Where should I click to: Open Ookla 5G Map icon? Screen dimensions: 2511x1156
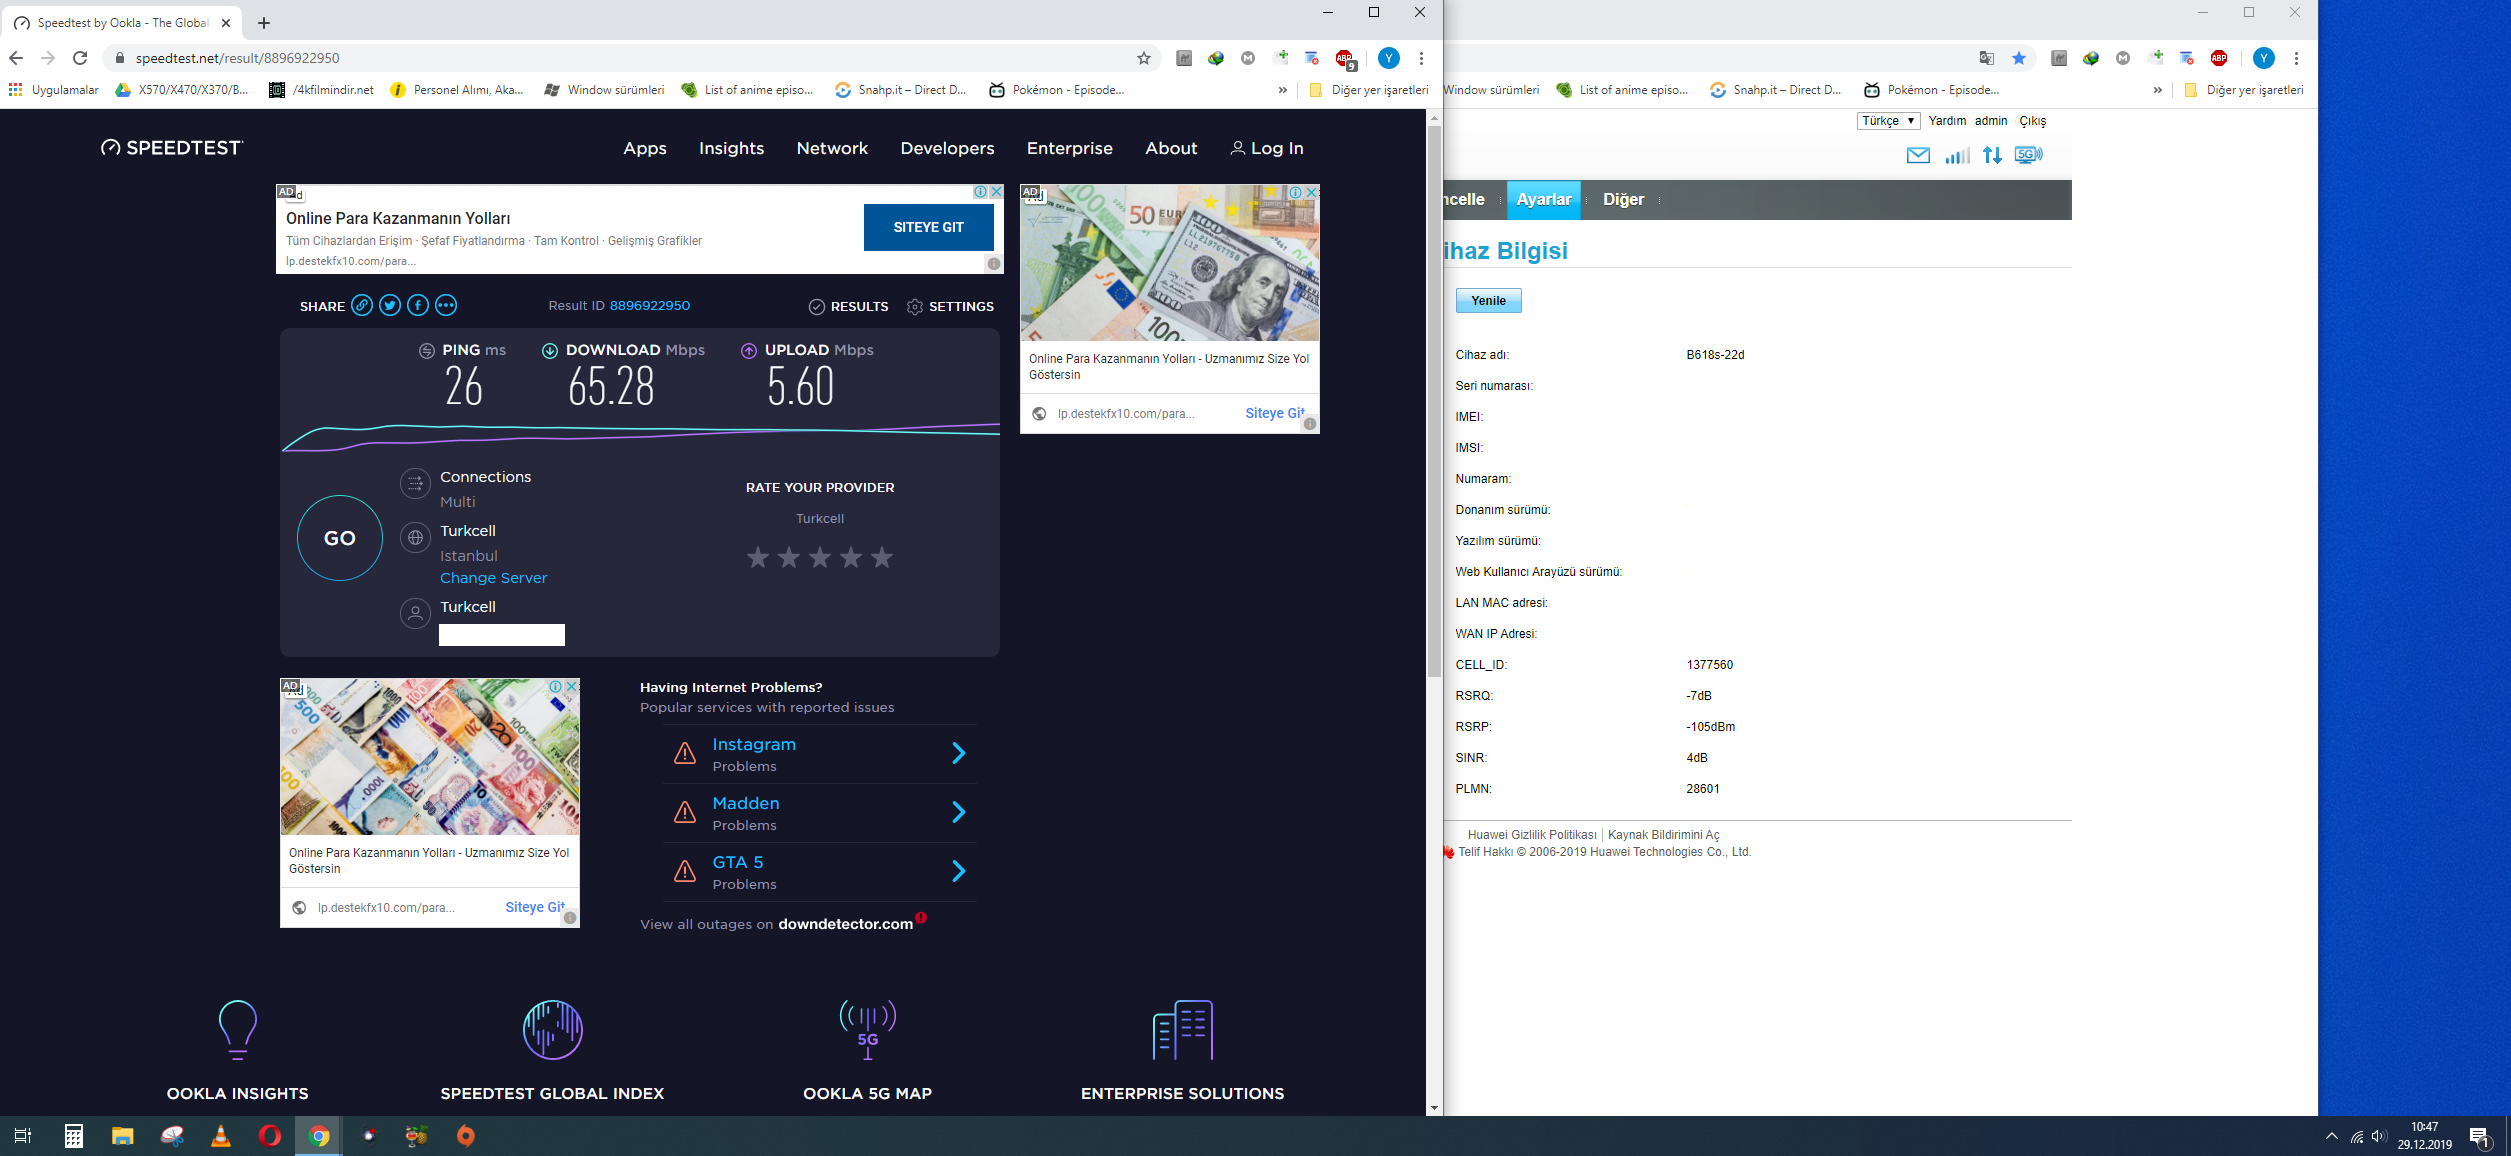(x=868, y=1029)
